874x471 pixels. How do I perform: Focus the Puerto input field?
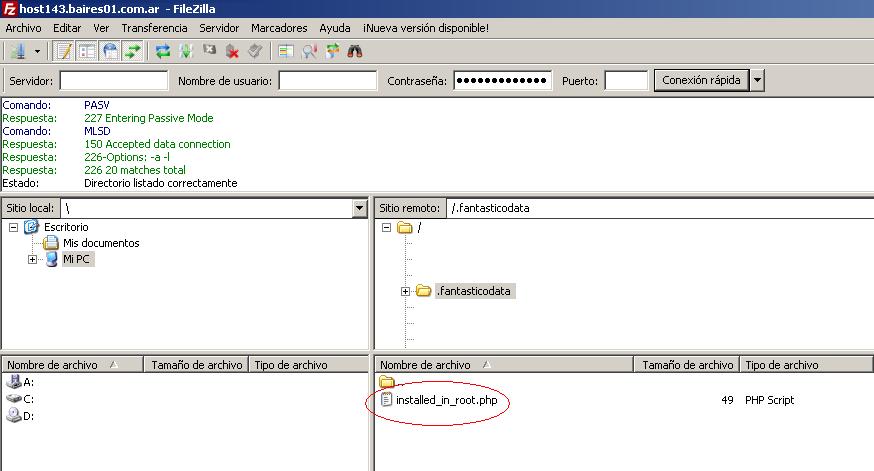(x=626, y=81)
